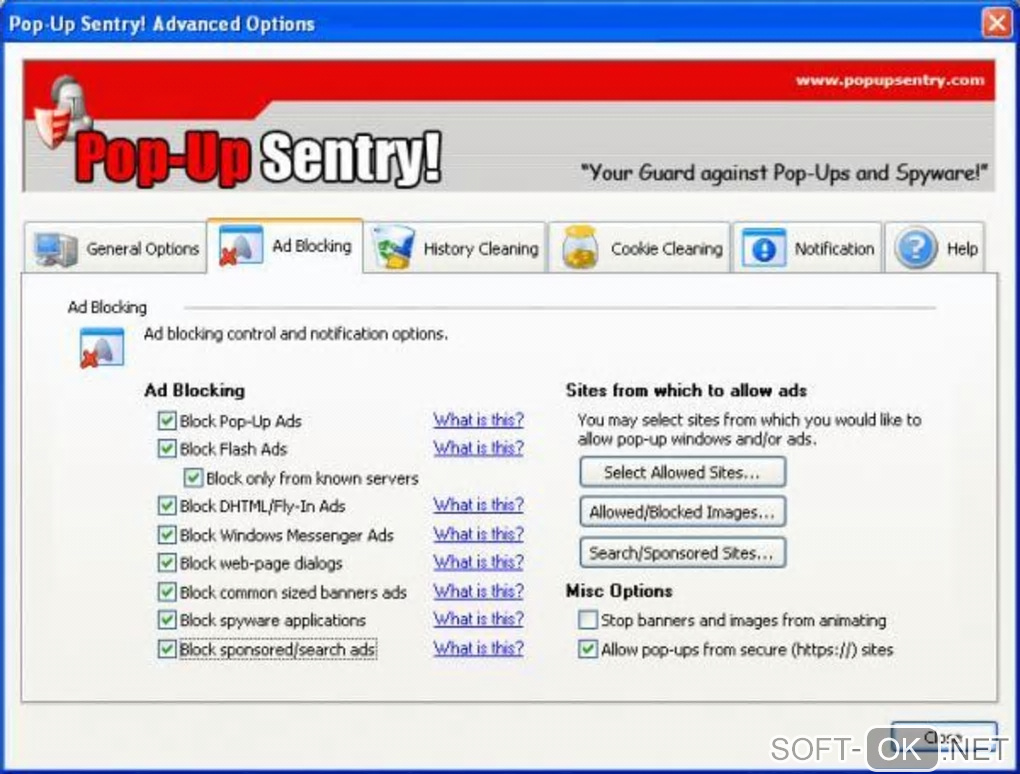Toggle Block only from known servers

(x=193, y=478)
